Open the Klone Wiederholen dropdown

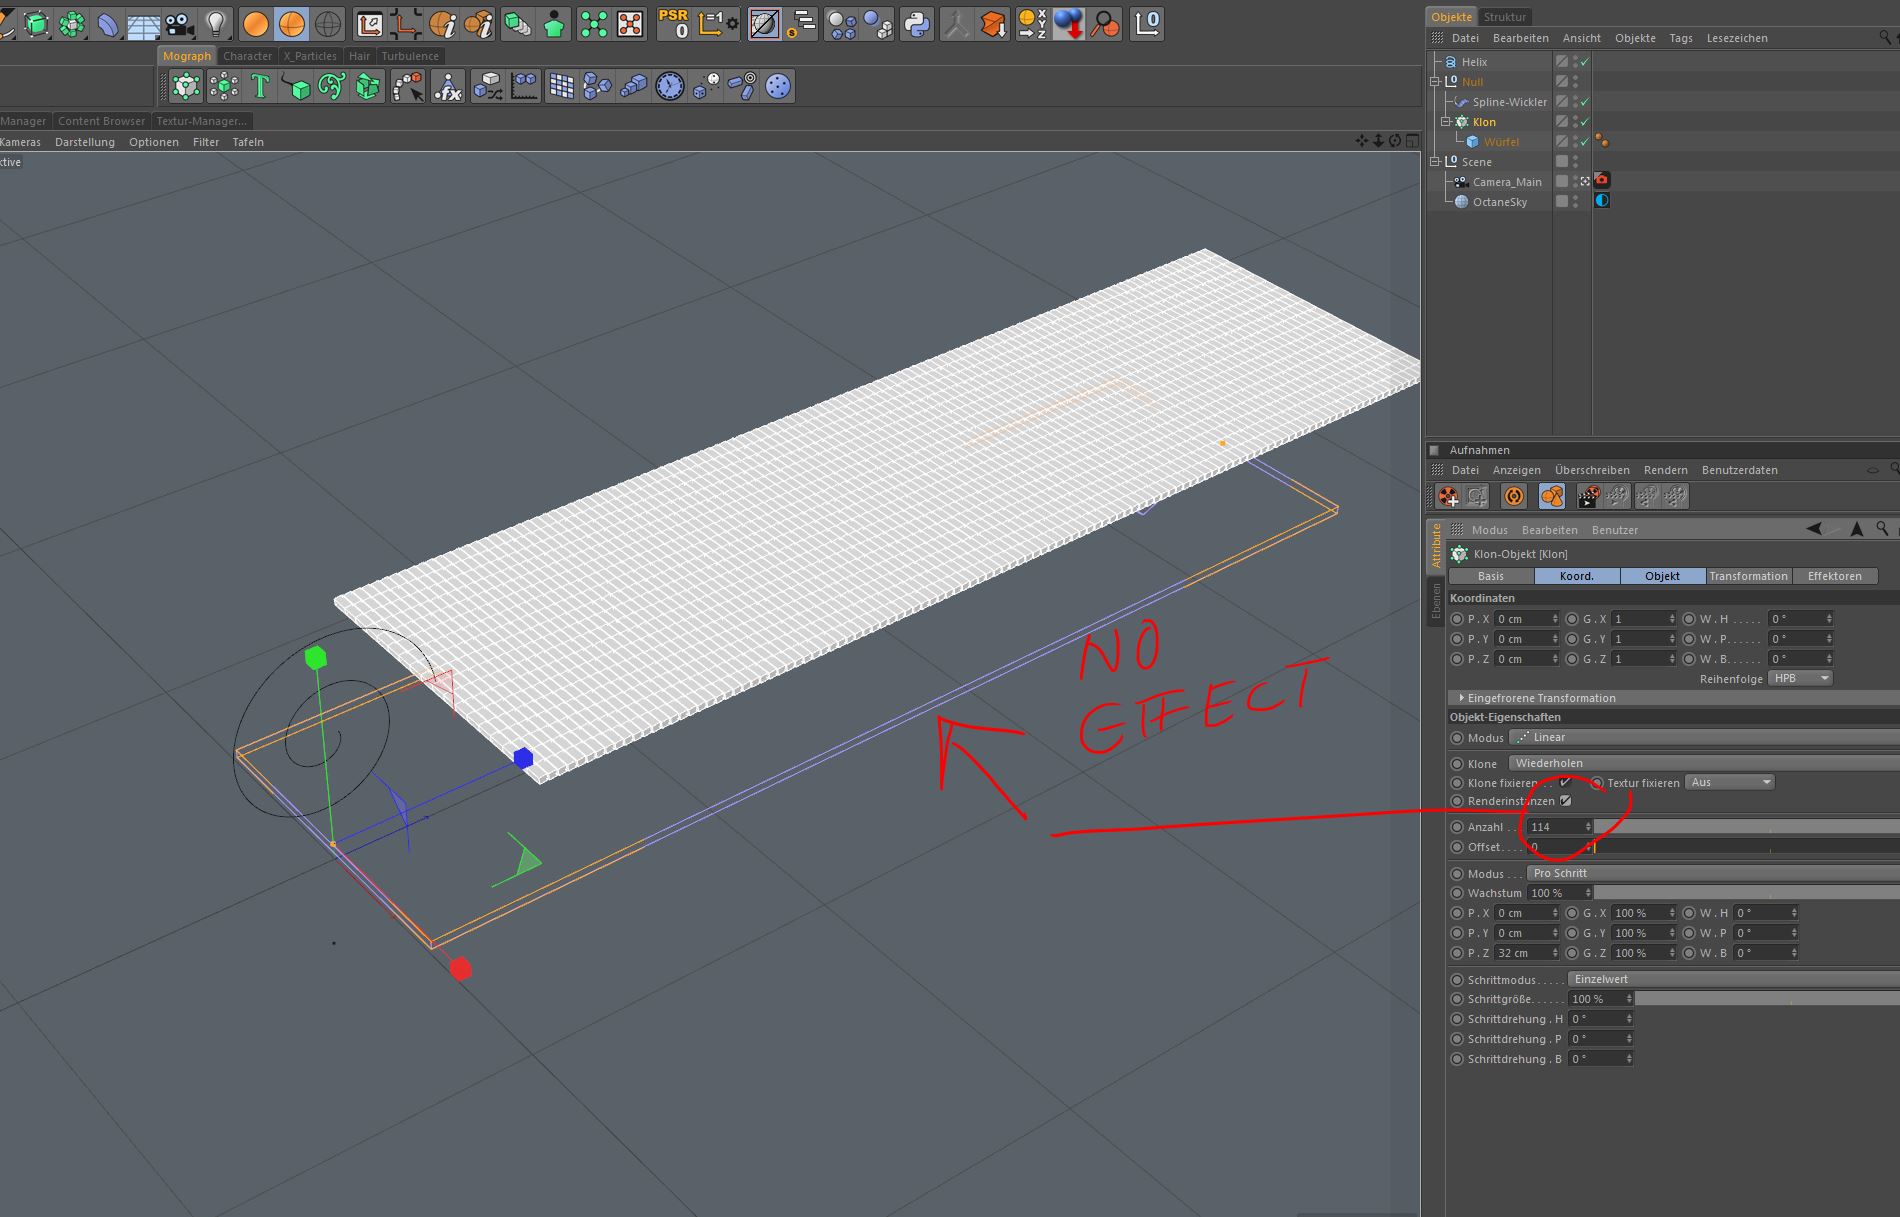1704,763
